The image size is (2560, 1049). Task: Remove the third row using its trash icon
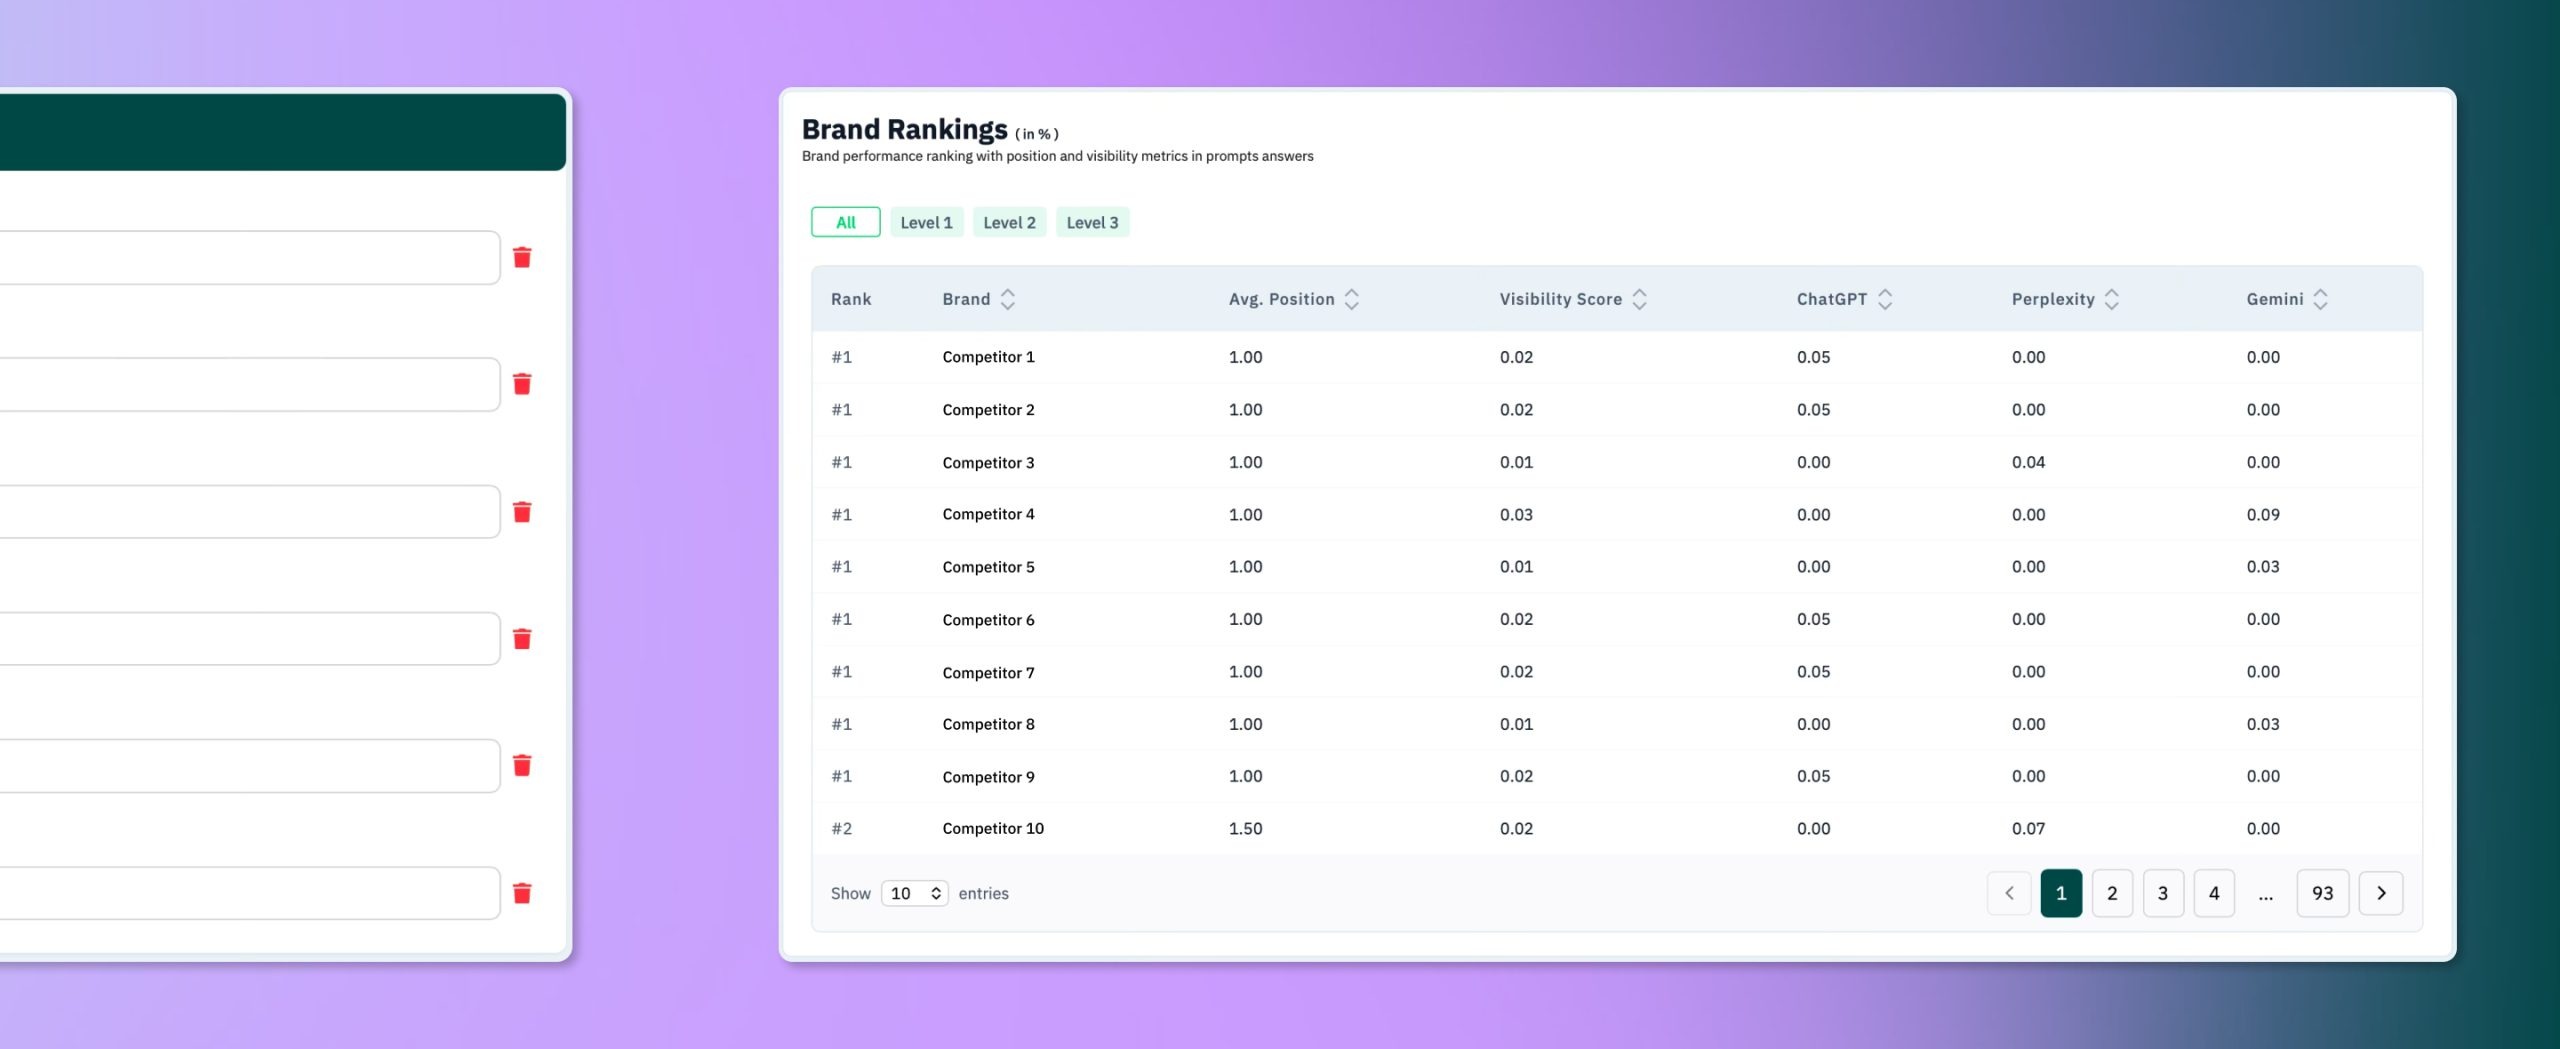pos(522,512)
